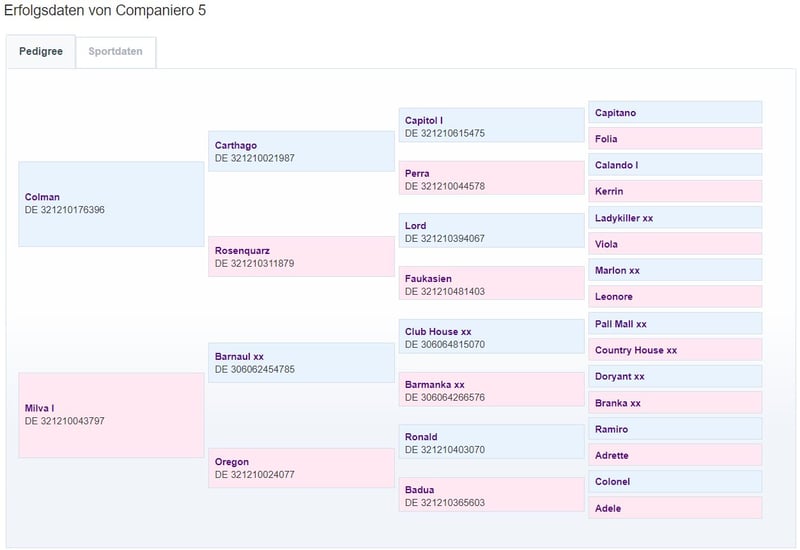800x550 pixels.
Task: Open Capitol I pedigree entry
Action: (x=491, y=126)
